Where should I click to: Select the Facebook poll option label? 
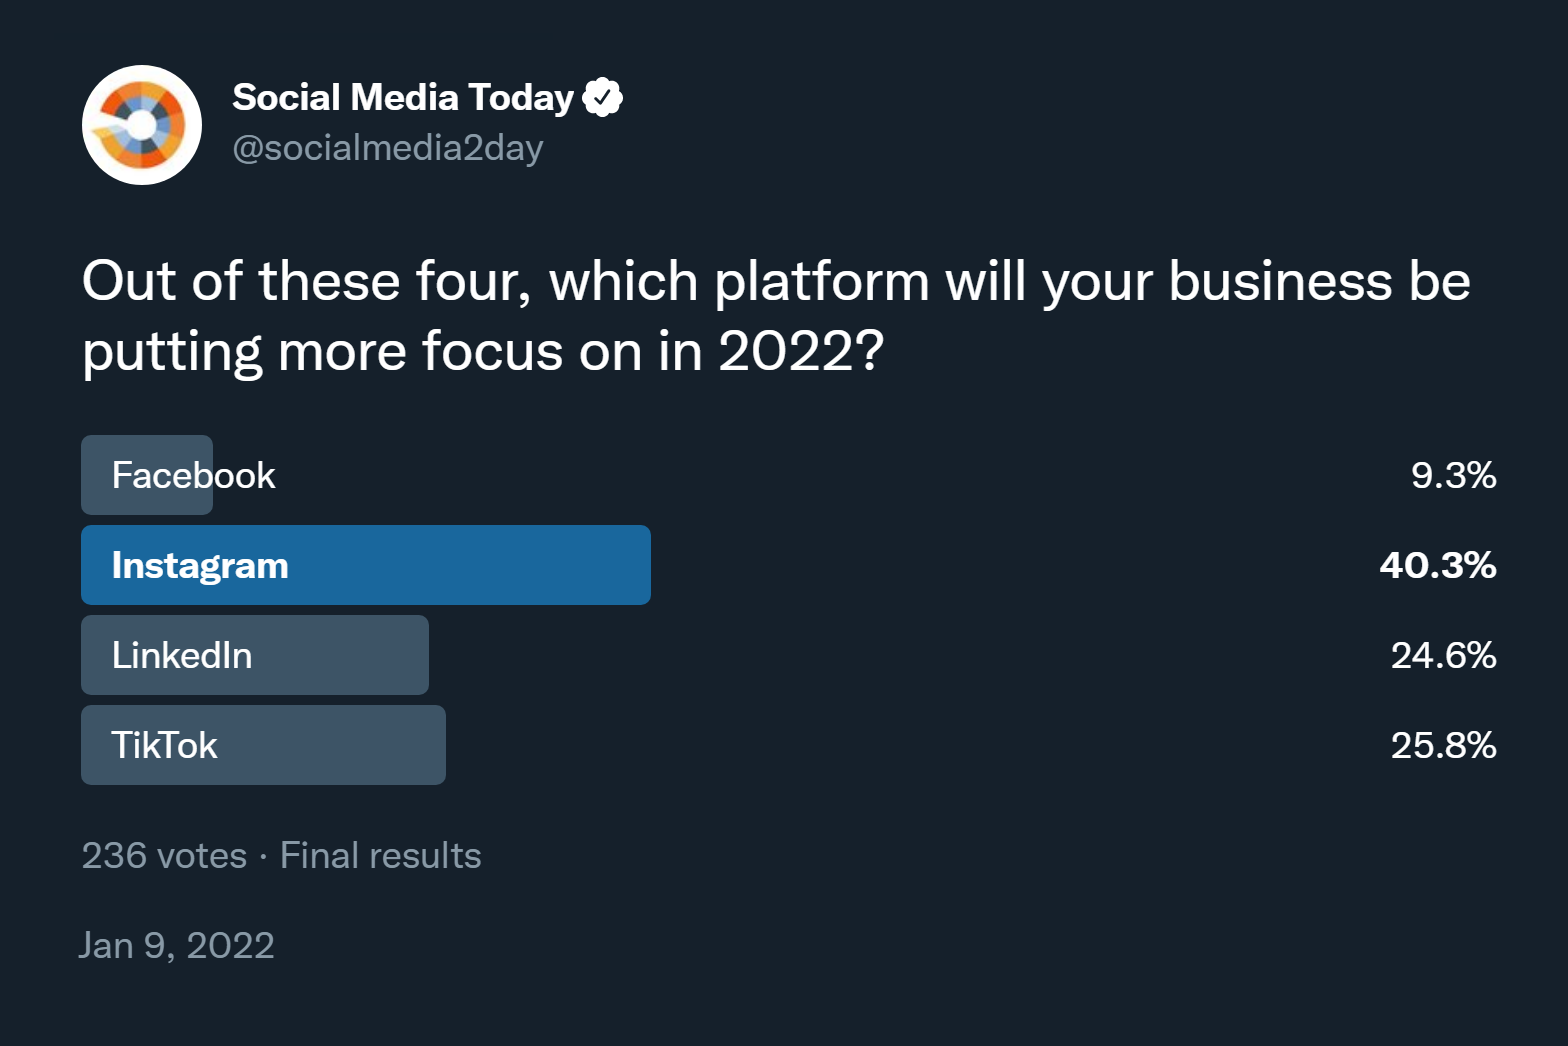[x=193, y=475]
